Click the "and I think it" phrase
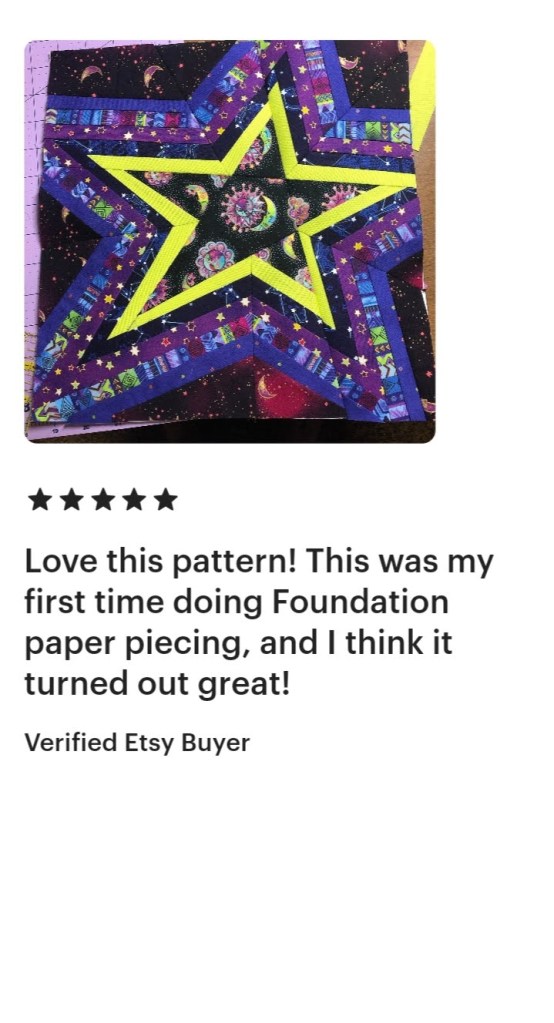Viewport: 554px width, 1023px height. 356,643
